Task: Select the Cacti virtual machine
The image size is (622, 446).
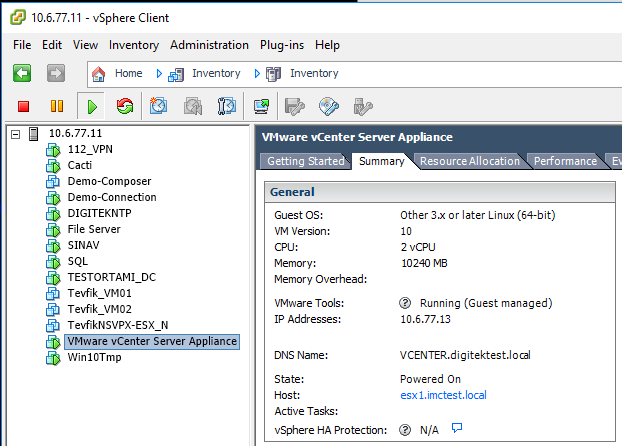Action: [x=80, y=165]
